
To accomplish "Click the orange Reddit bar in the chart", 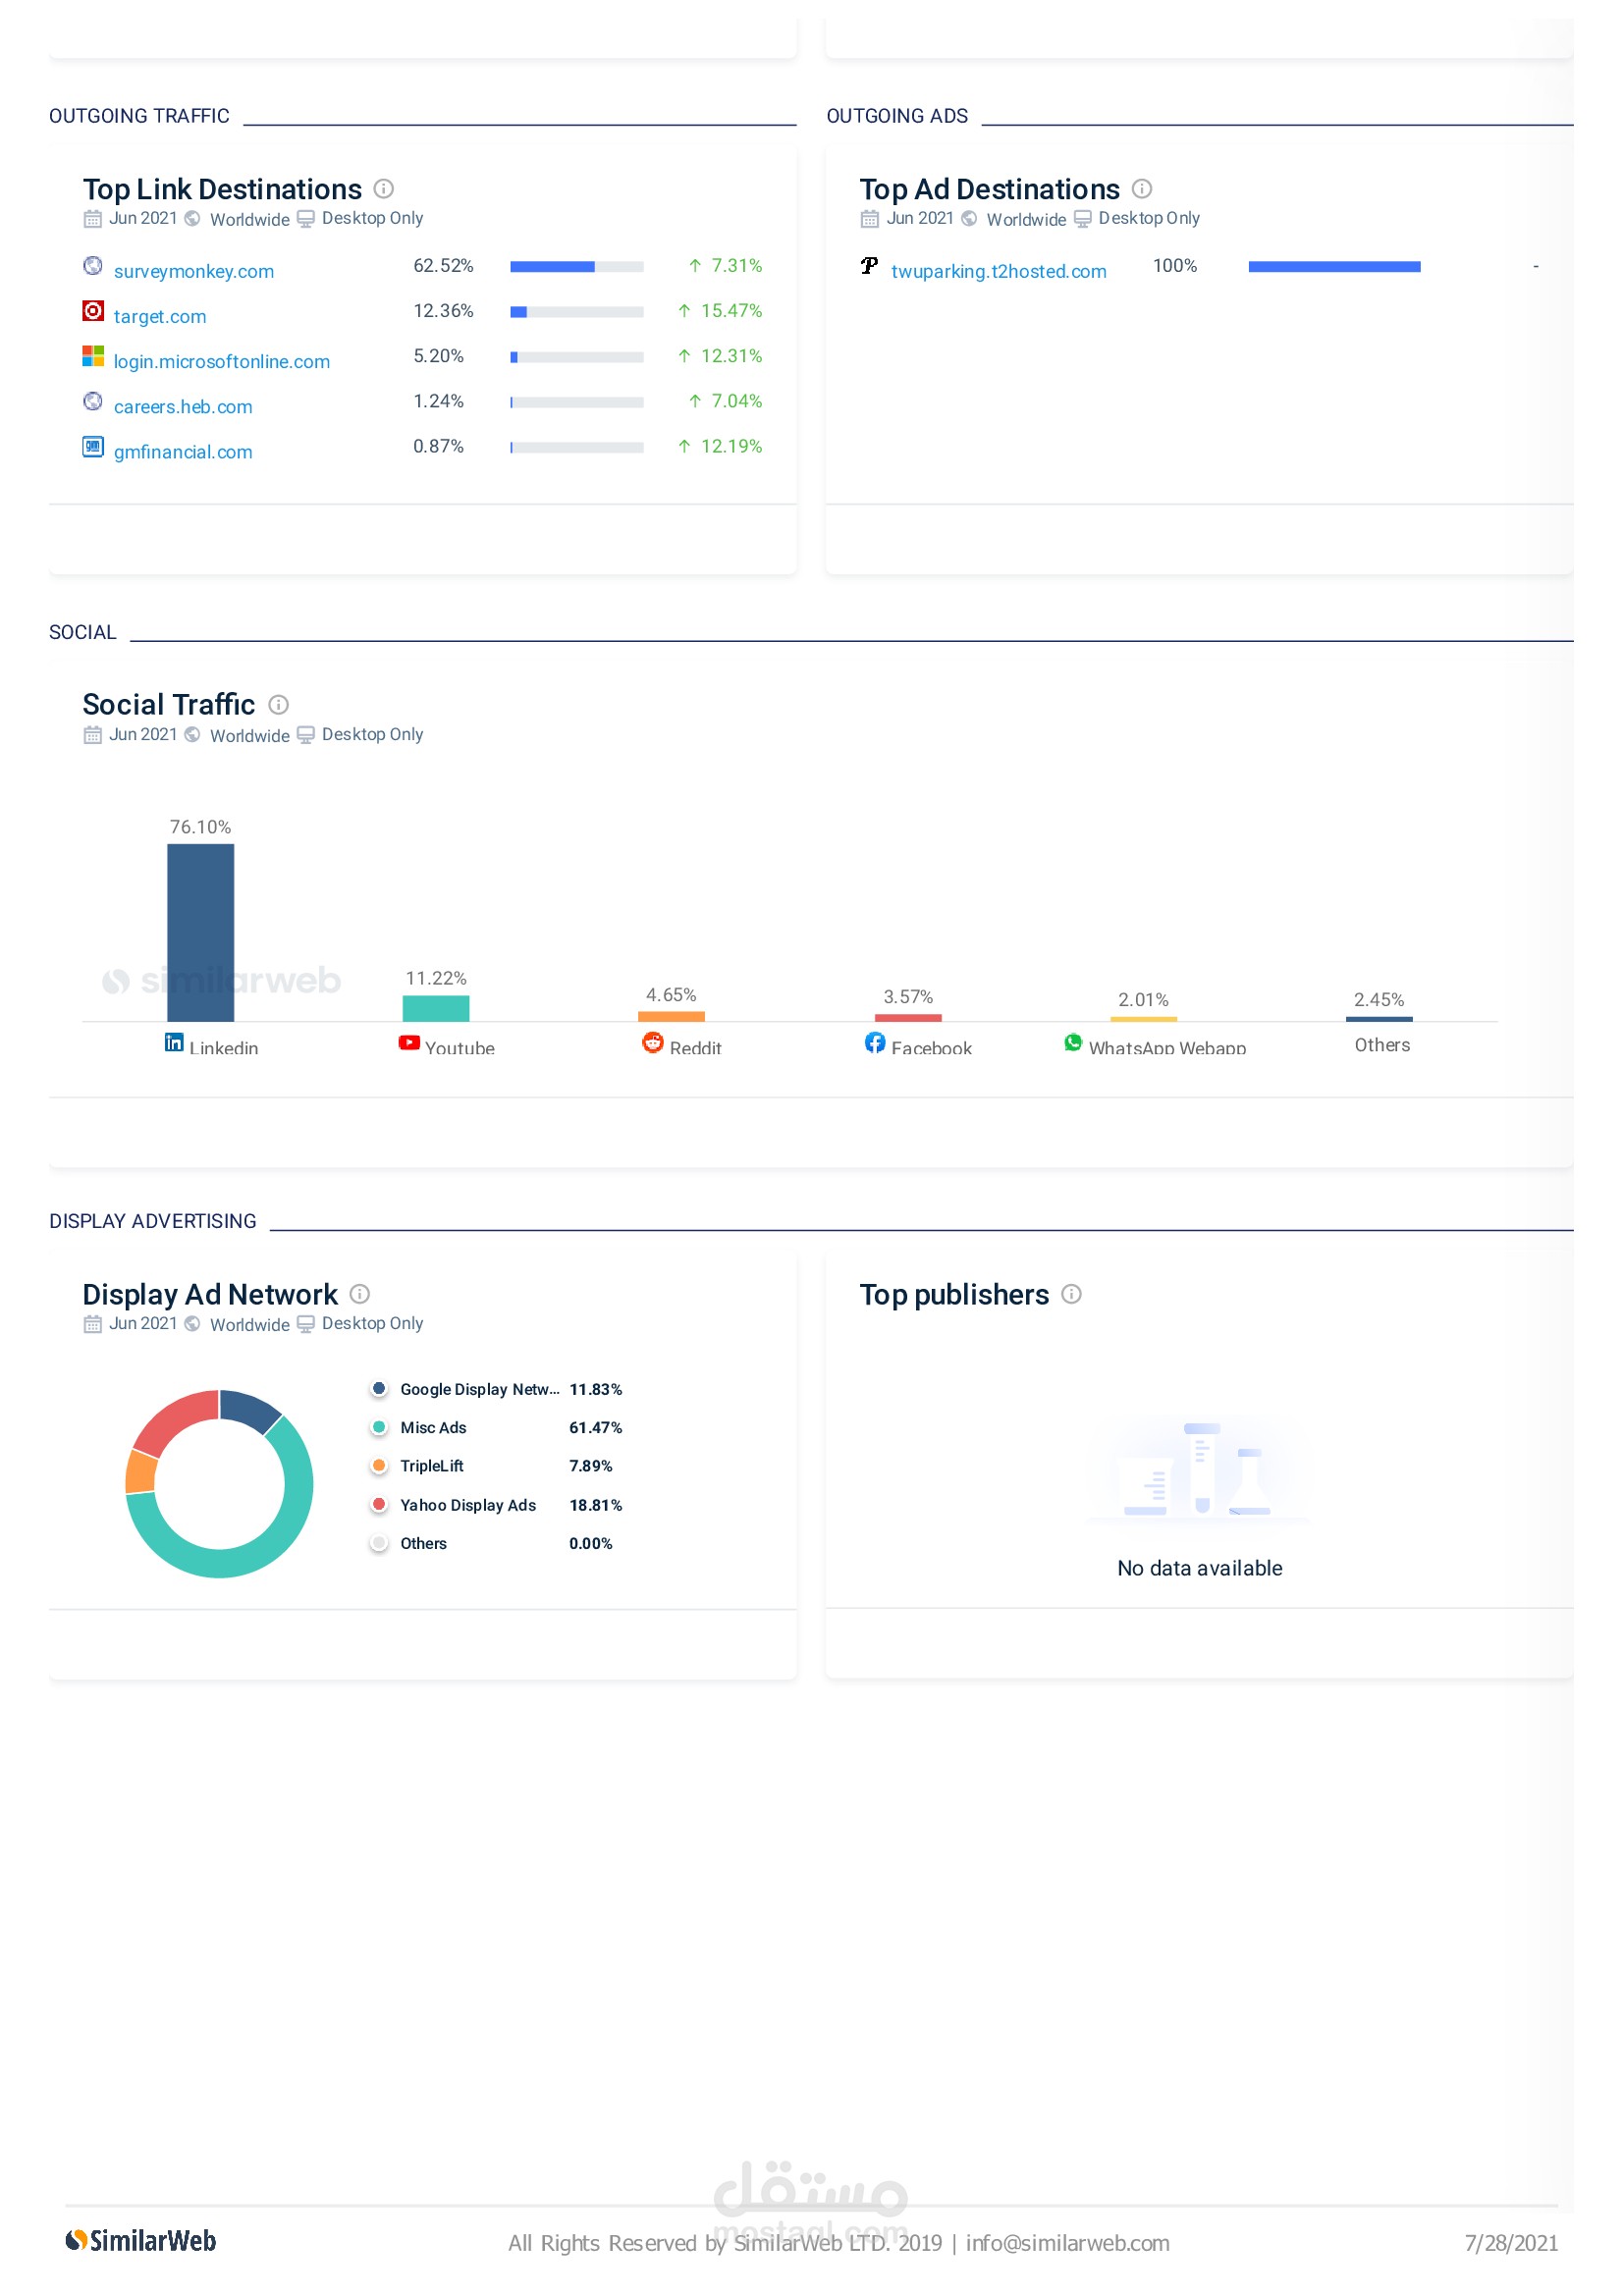I will [671, 1016].
